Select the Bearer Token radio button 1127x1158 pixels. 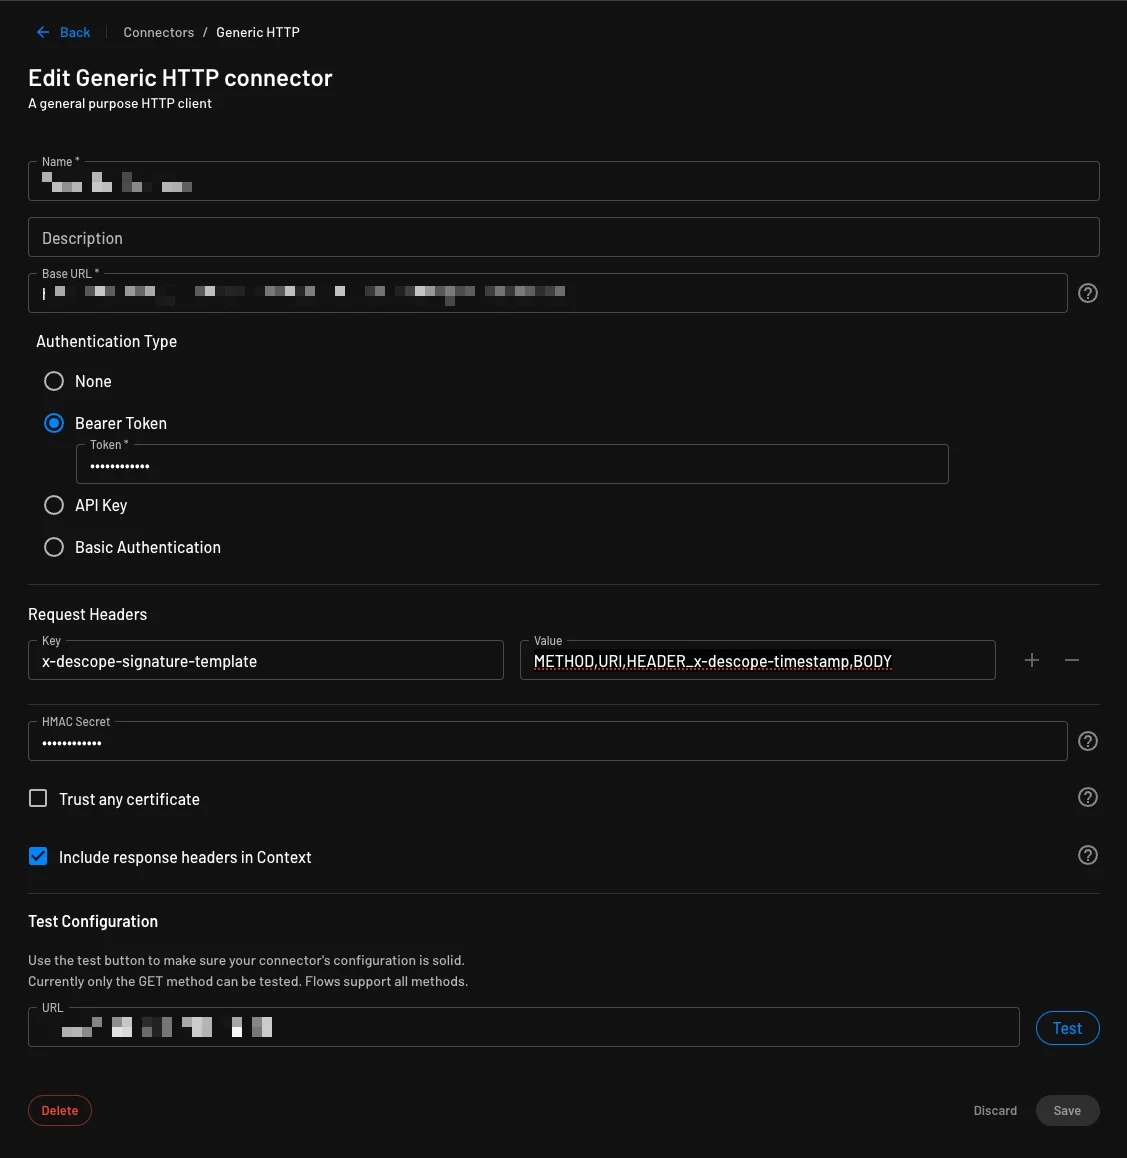pyautogui.click(x=54, y=423)
